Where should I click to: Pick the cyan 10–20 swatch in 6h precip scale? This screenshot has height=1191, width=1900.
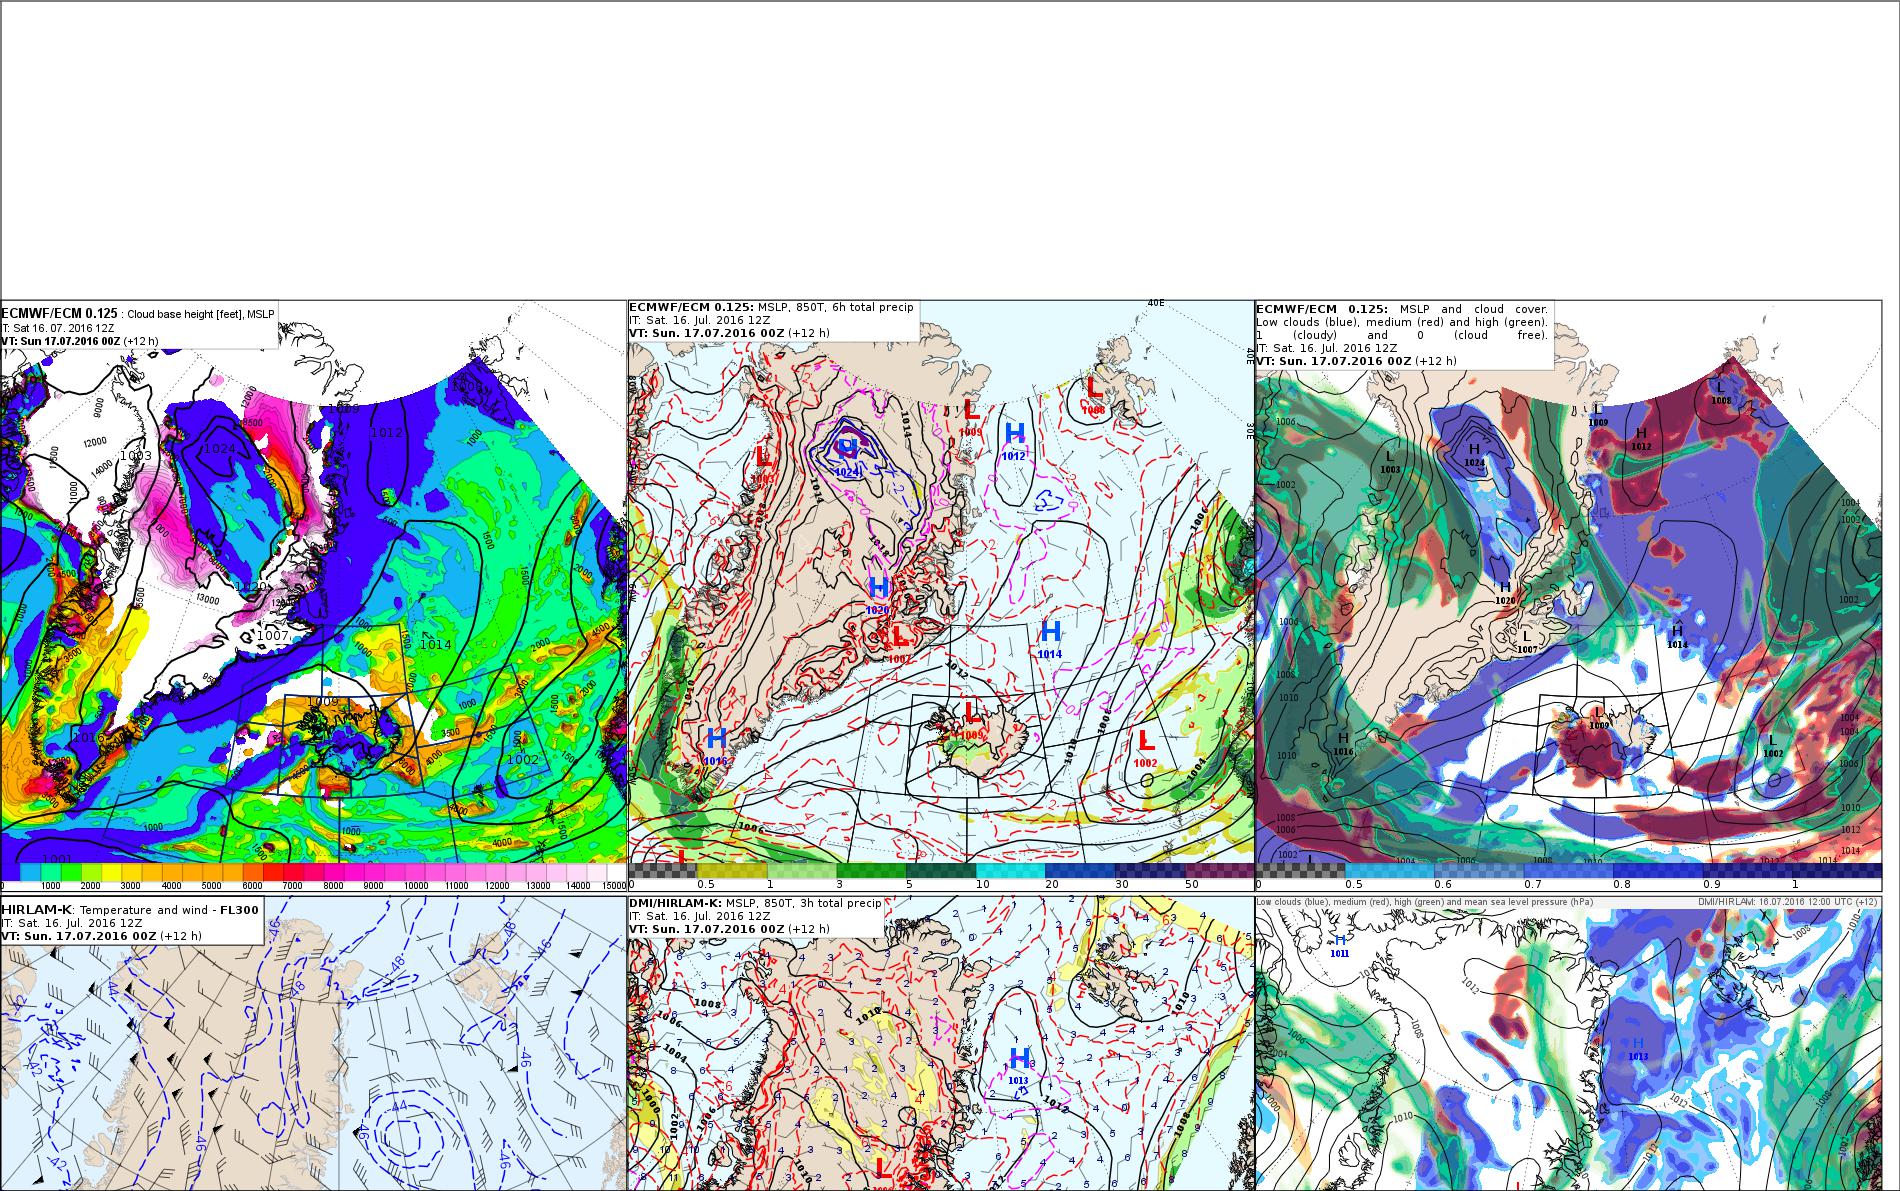point(1012,871)
